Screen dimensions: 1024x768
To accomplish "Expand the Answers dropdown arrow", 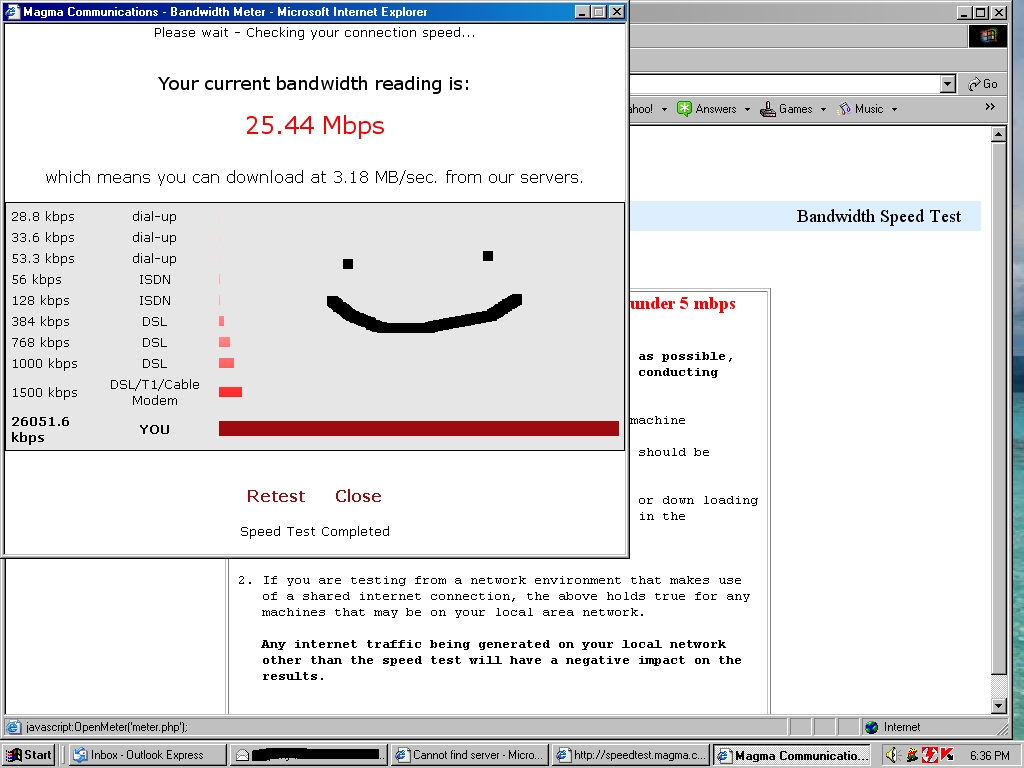I will click(x=747, y=109).
